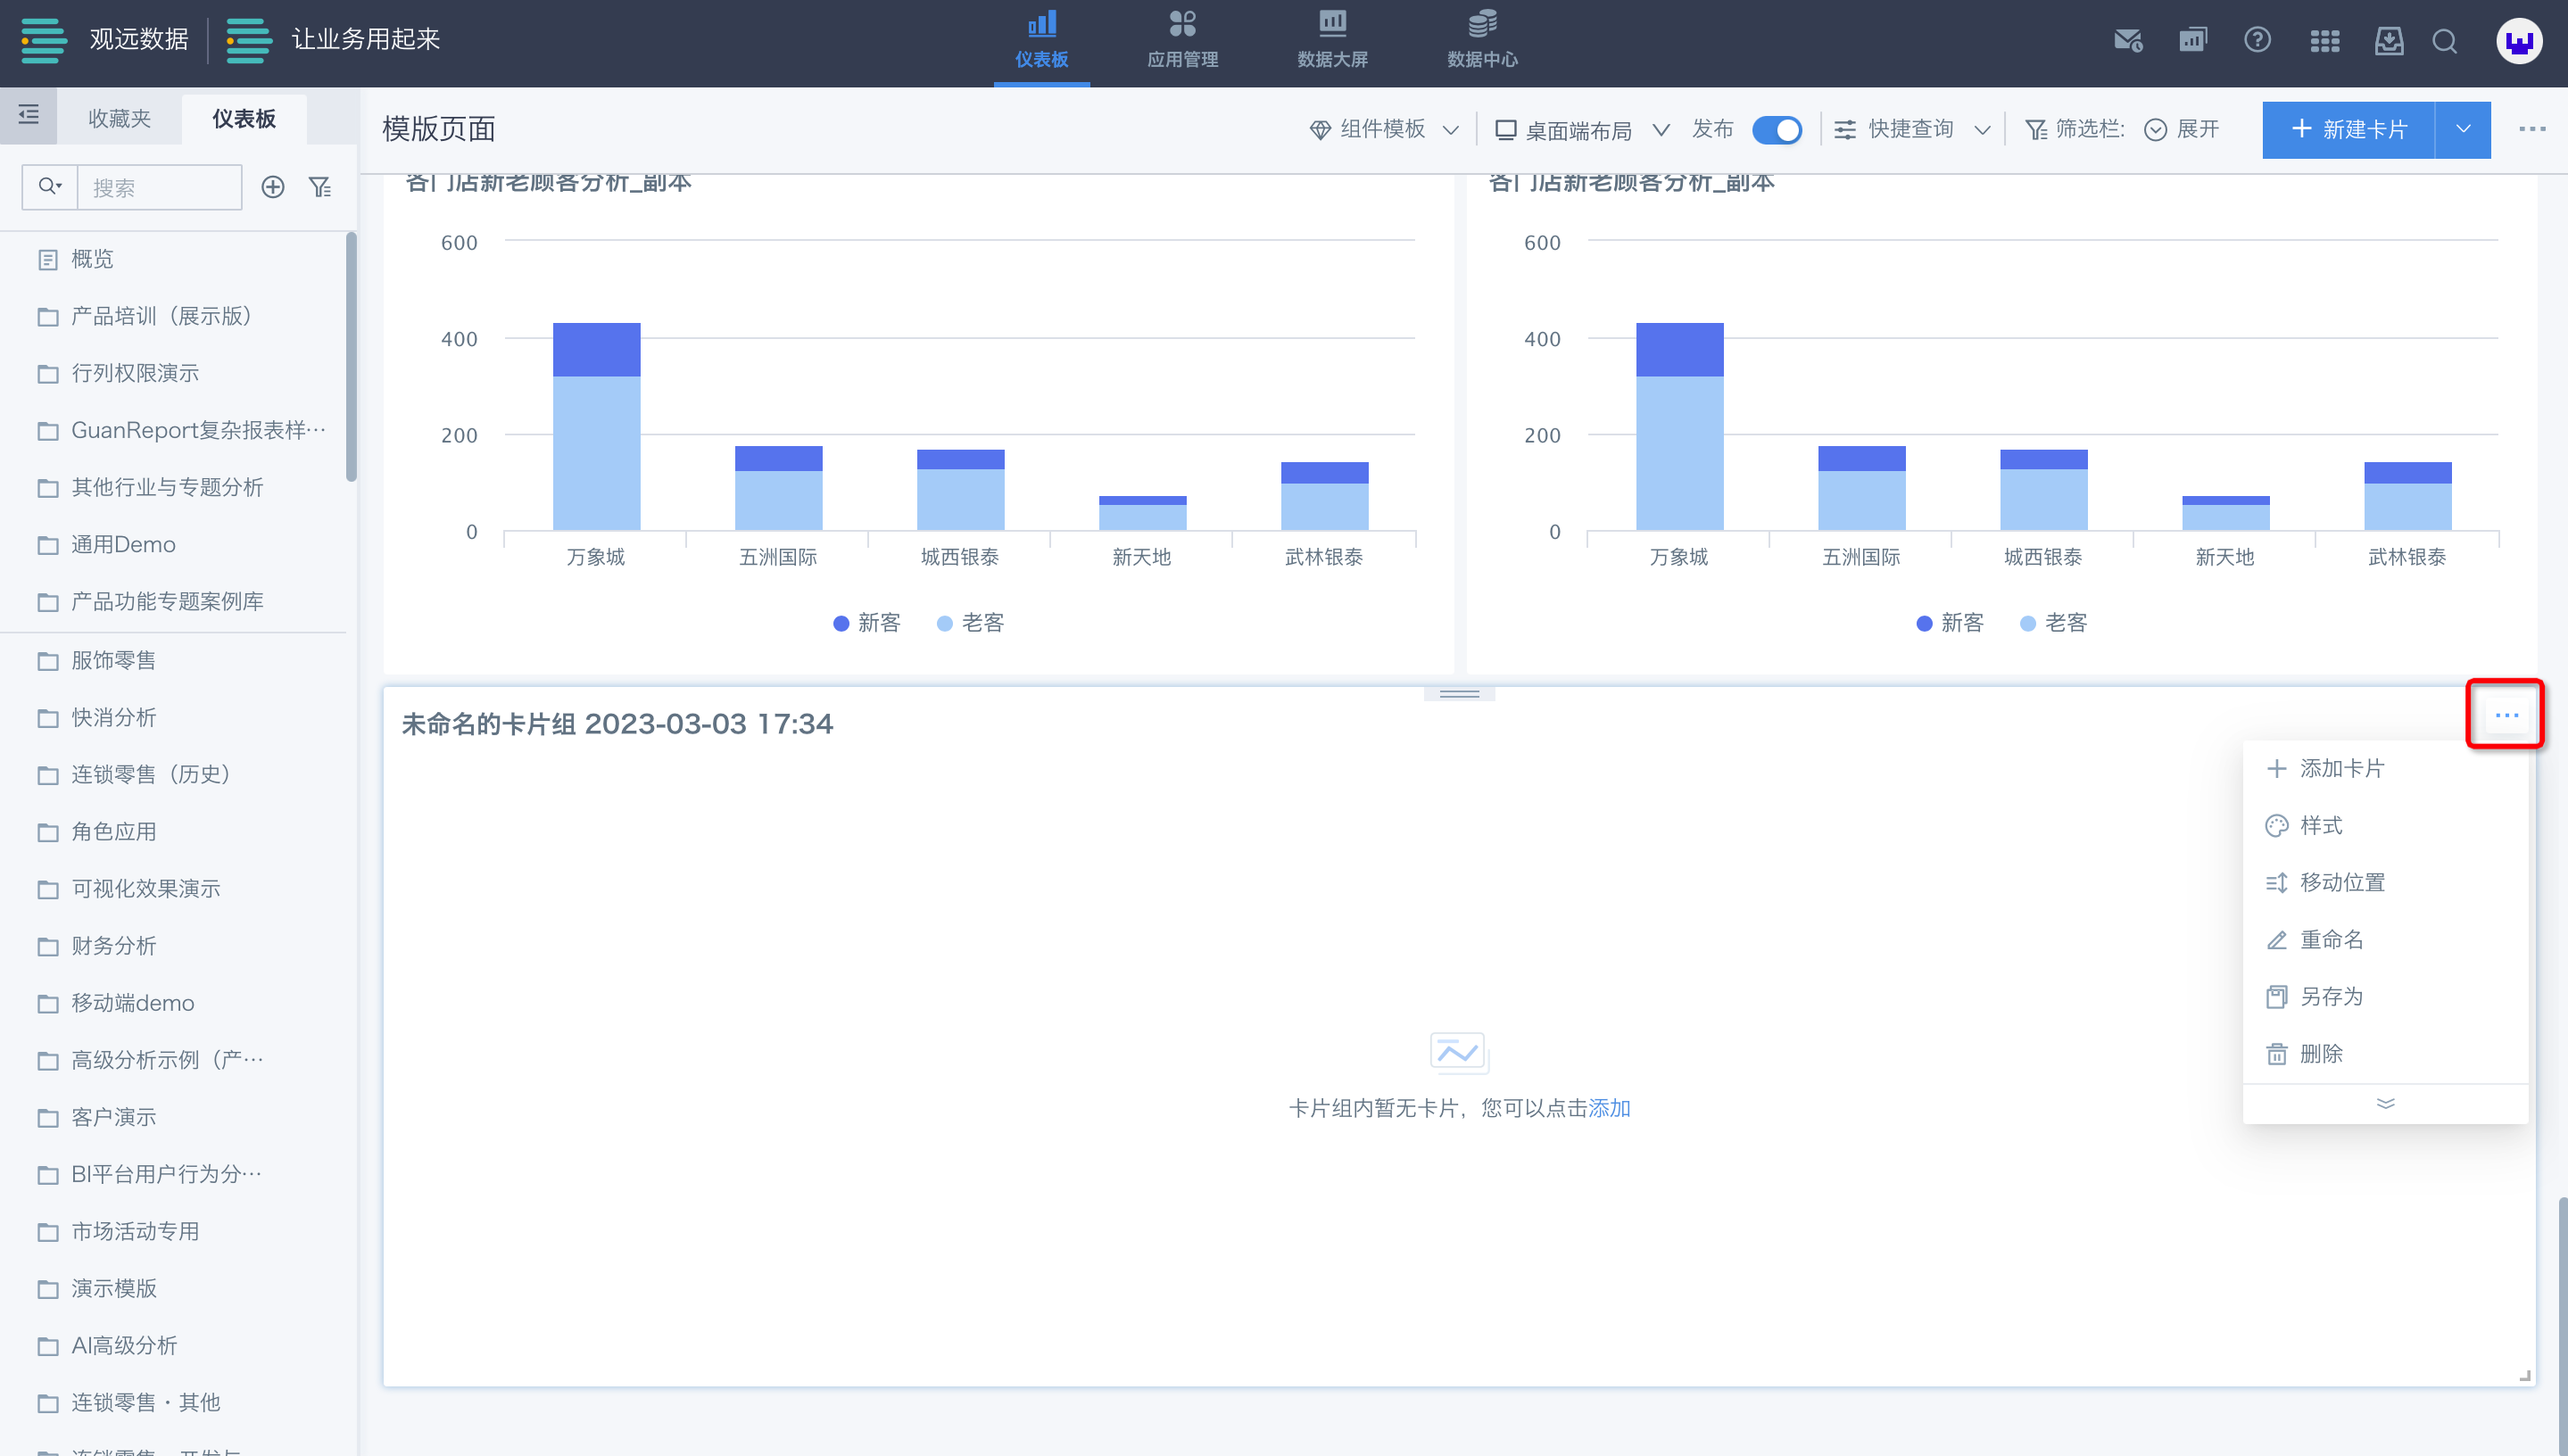Open the mail notifications icon
Image resolution: width=2568 pixels, height=1456 pixels.
tap(2127, 41)
